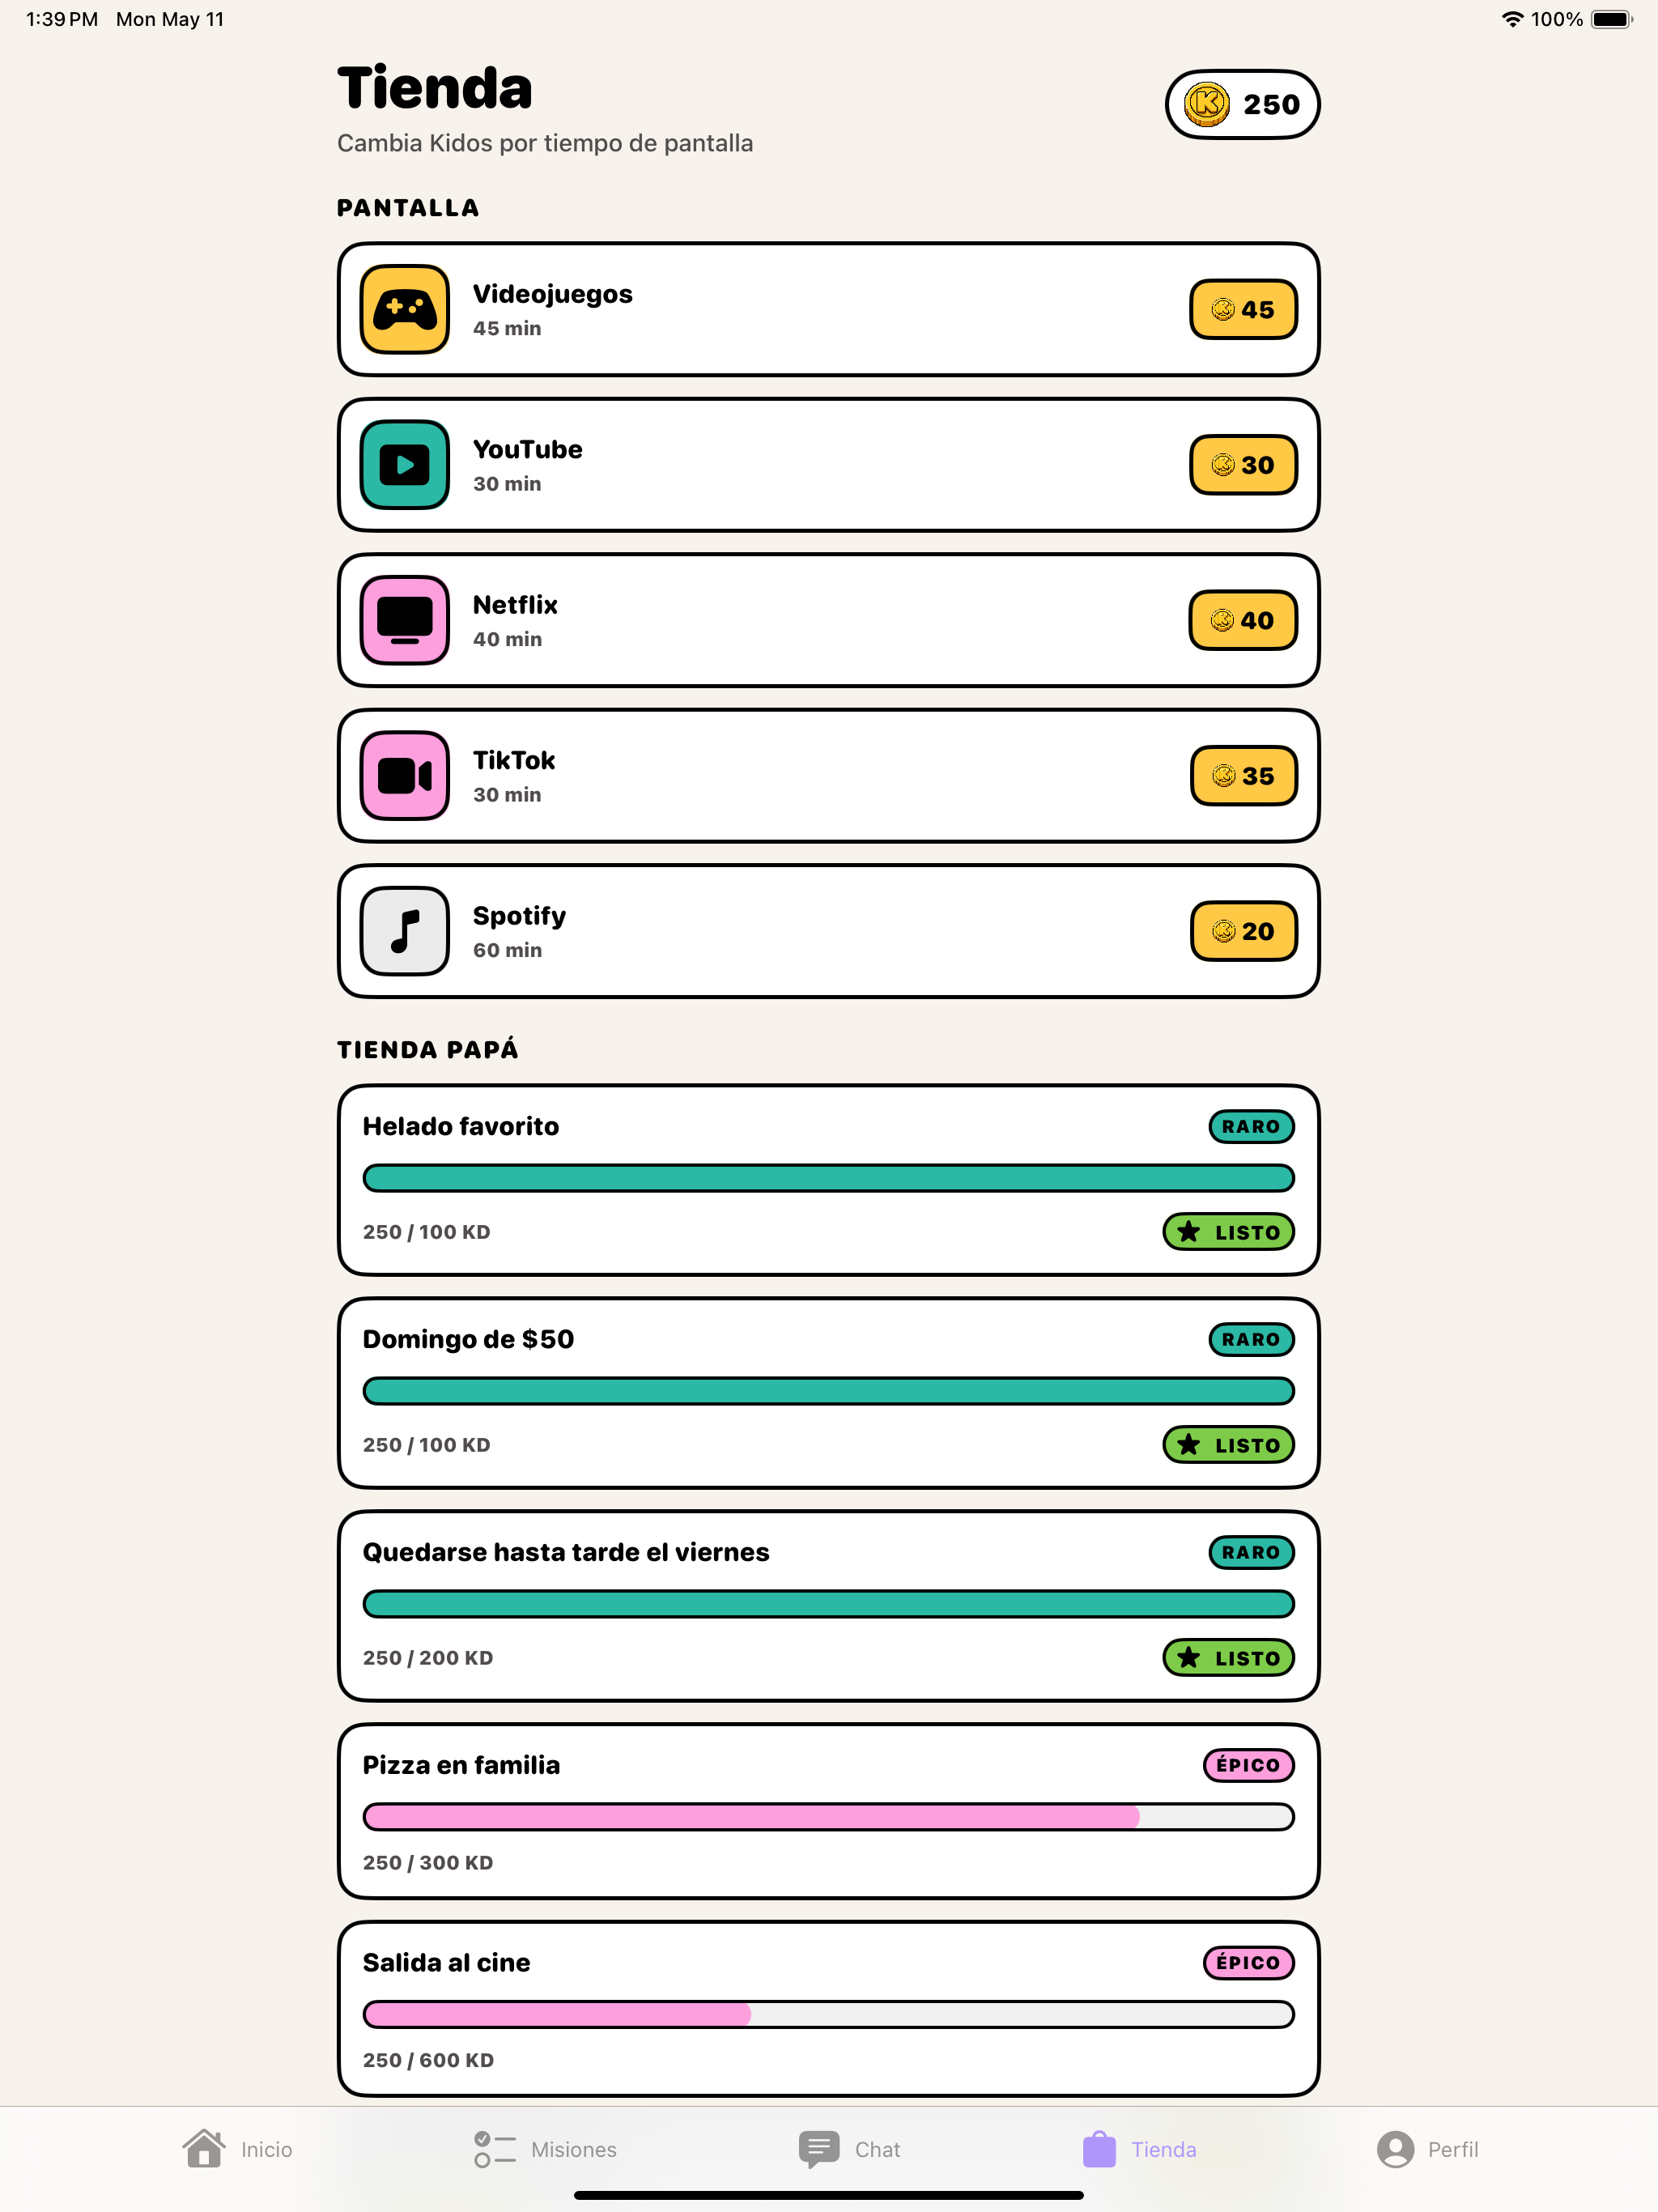Buy YouTube time for 30 Kidos
1658x2212 pixels.
[x=1243, y=464]
